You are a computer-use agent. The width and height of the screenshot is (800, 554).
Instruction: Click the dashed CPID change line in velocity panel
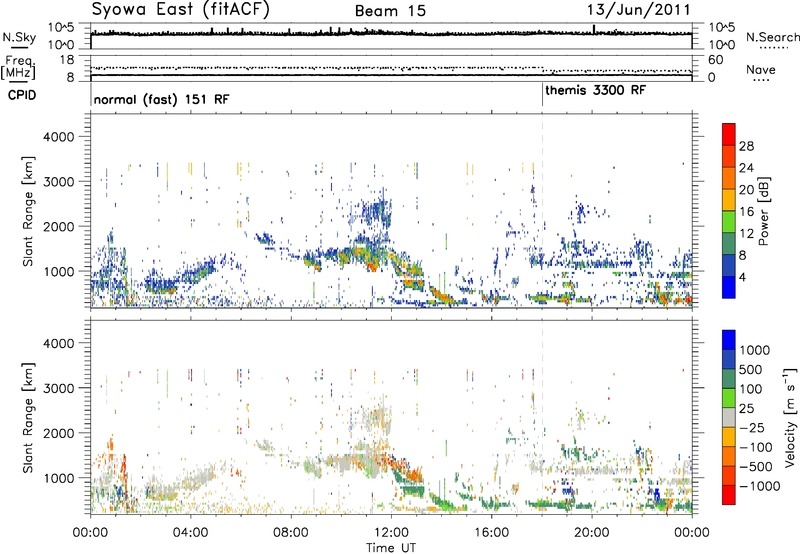tap(542, 417)
